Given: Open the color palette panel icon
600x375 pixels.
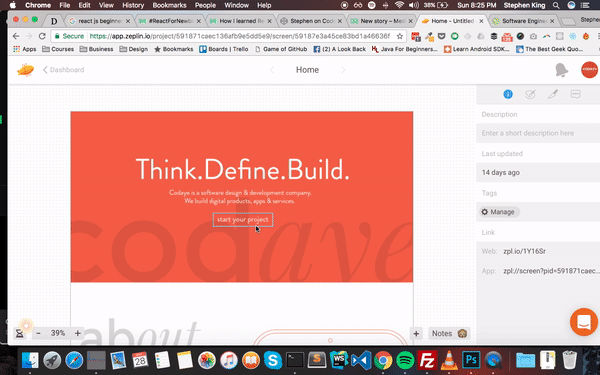Looking at the screenshot, I should click(x=530, y=94).
